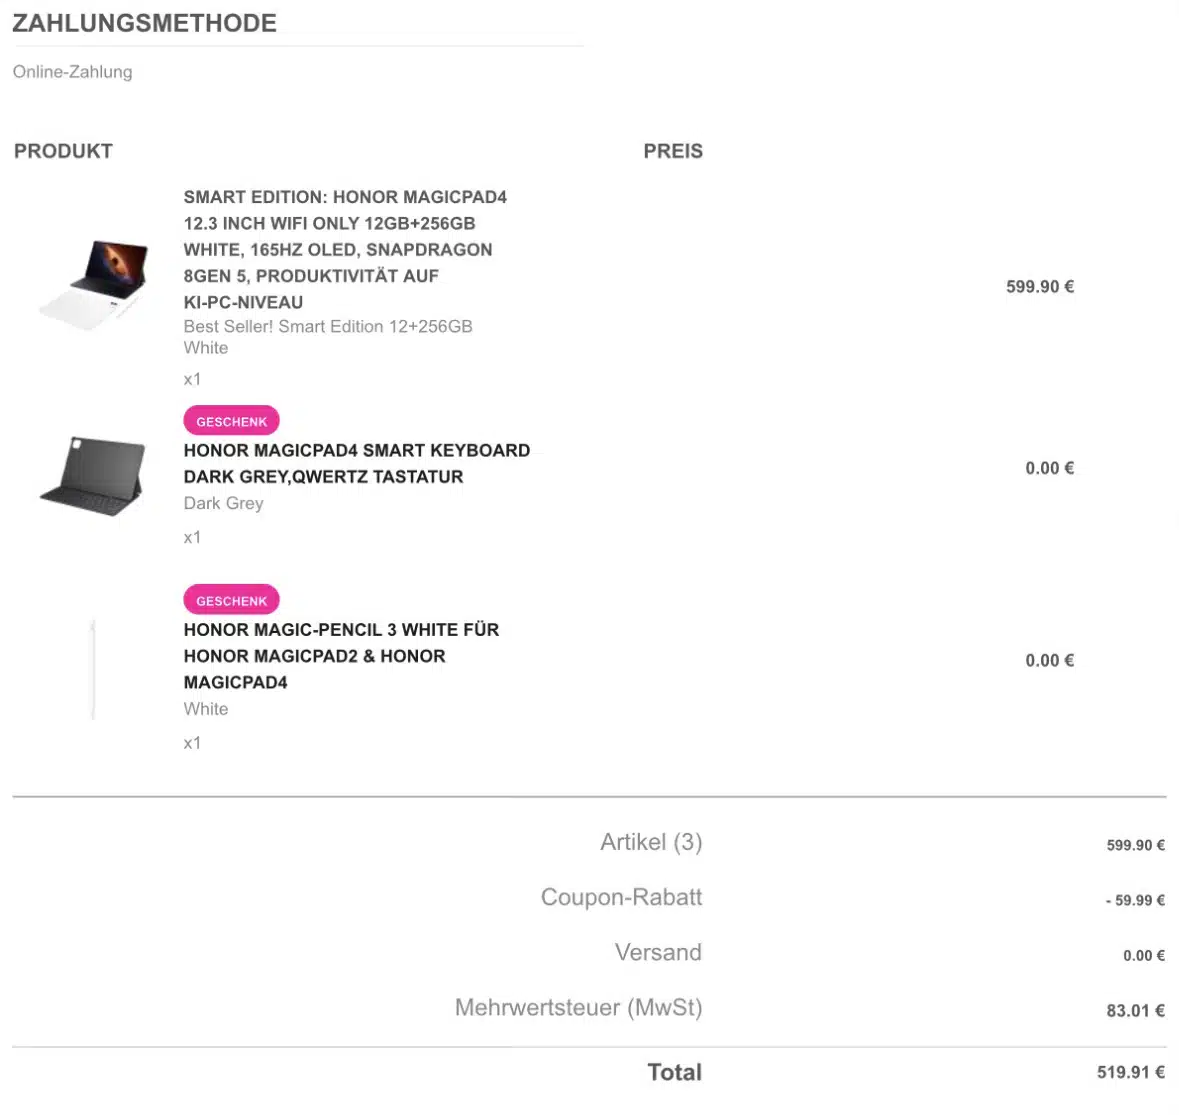The image size is (1179, 1115).
Task: Open the Smart Edition Honor MagicPad4 title
Action: 345,250
